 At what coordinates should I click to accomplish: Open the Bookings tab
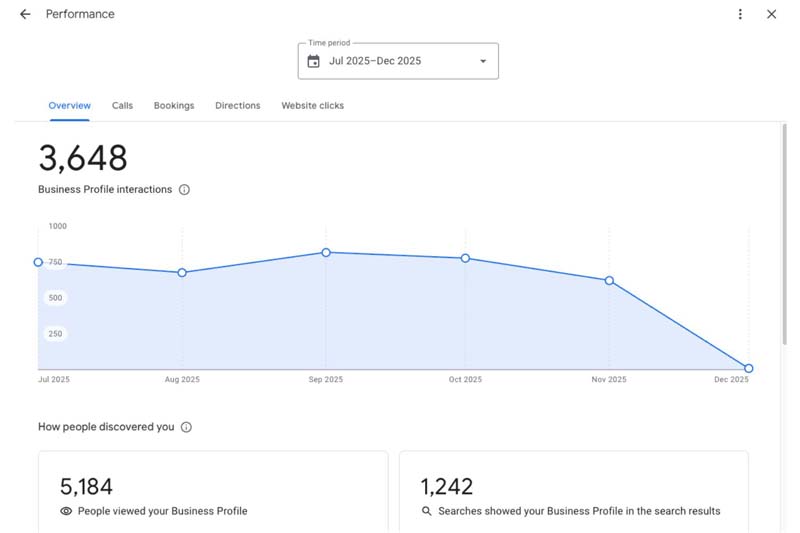[x=174, y=106]
